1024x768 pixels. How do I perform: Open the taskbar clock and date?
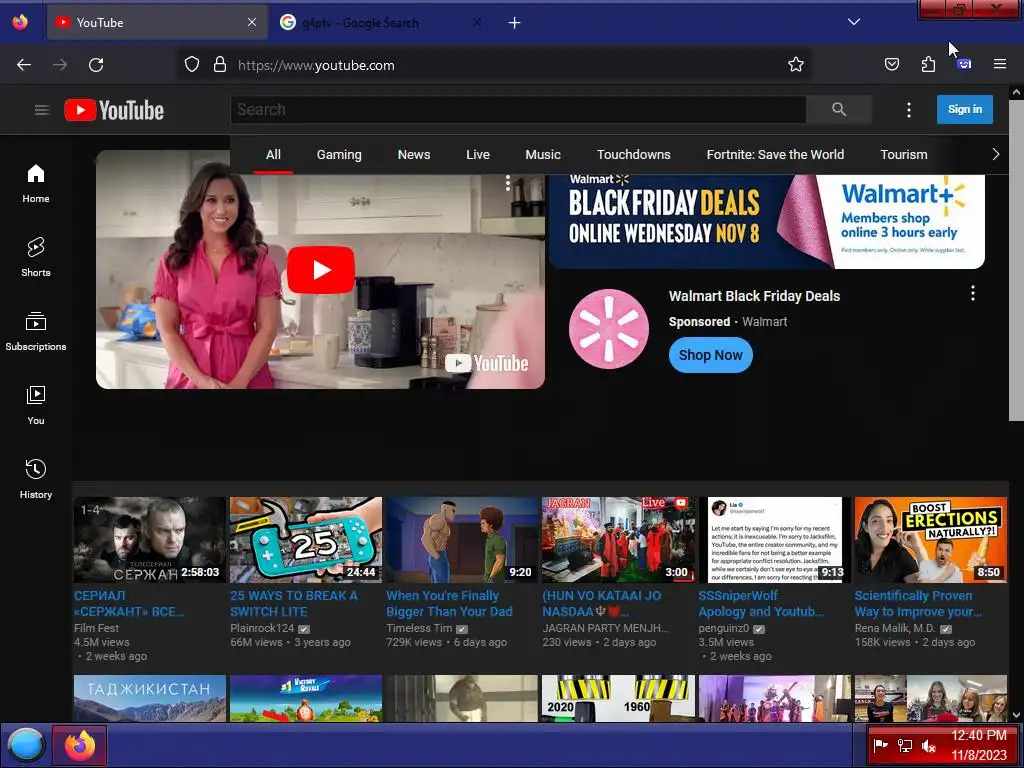coord(978,745)
